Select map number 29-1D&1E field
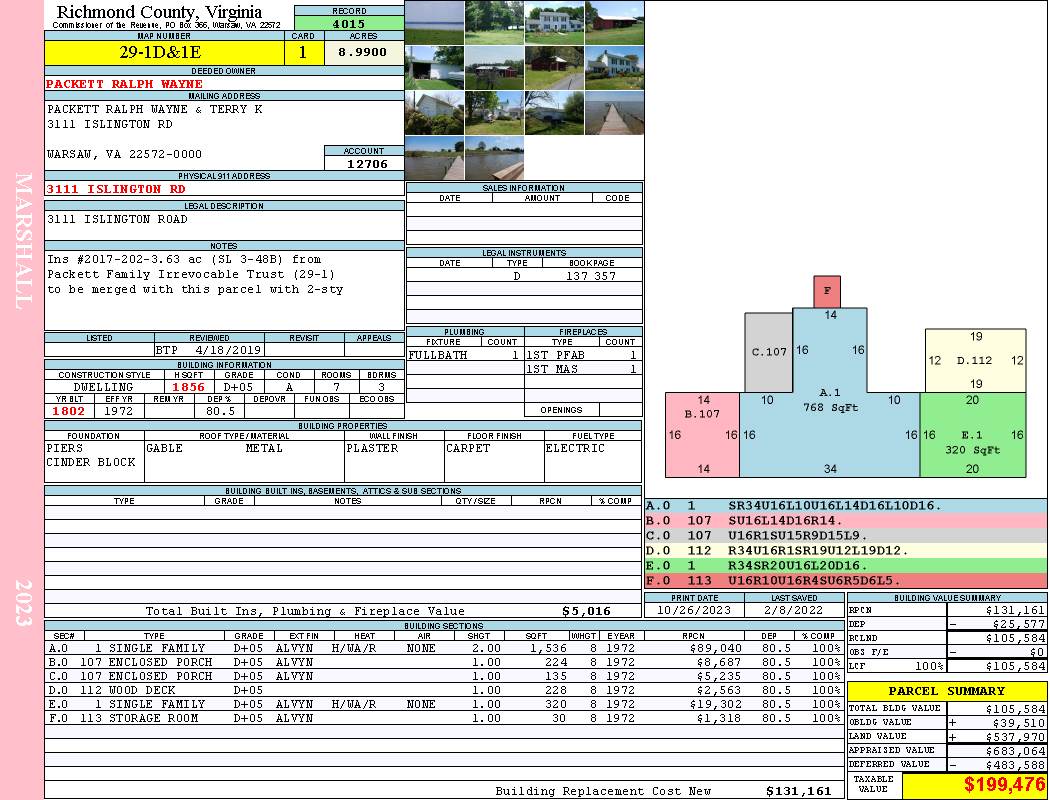Screen dimensions: 1050x800 tap(164, 52)
